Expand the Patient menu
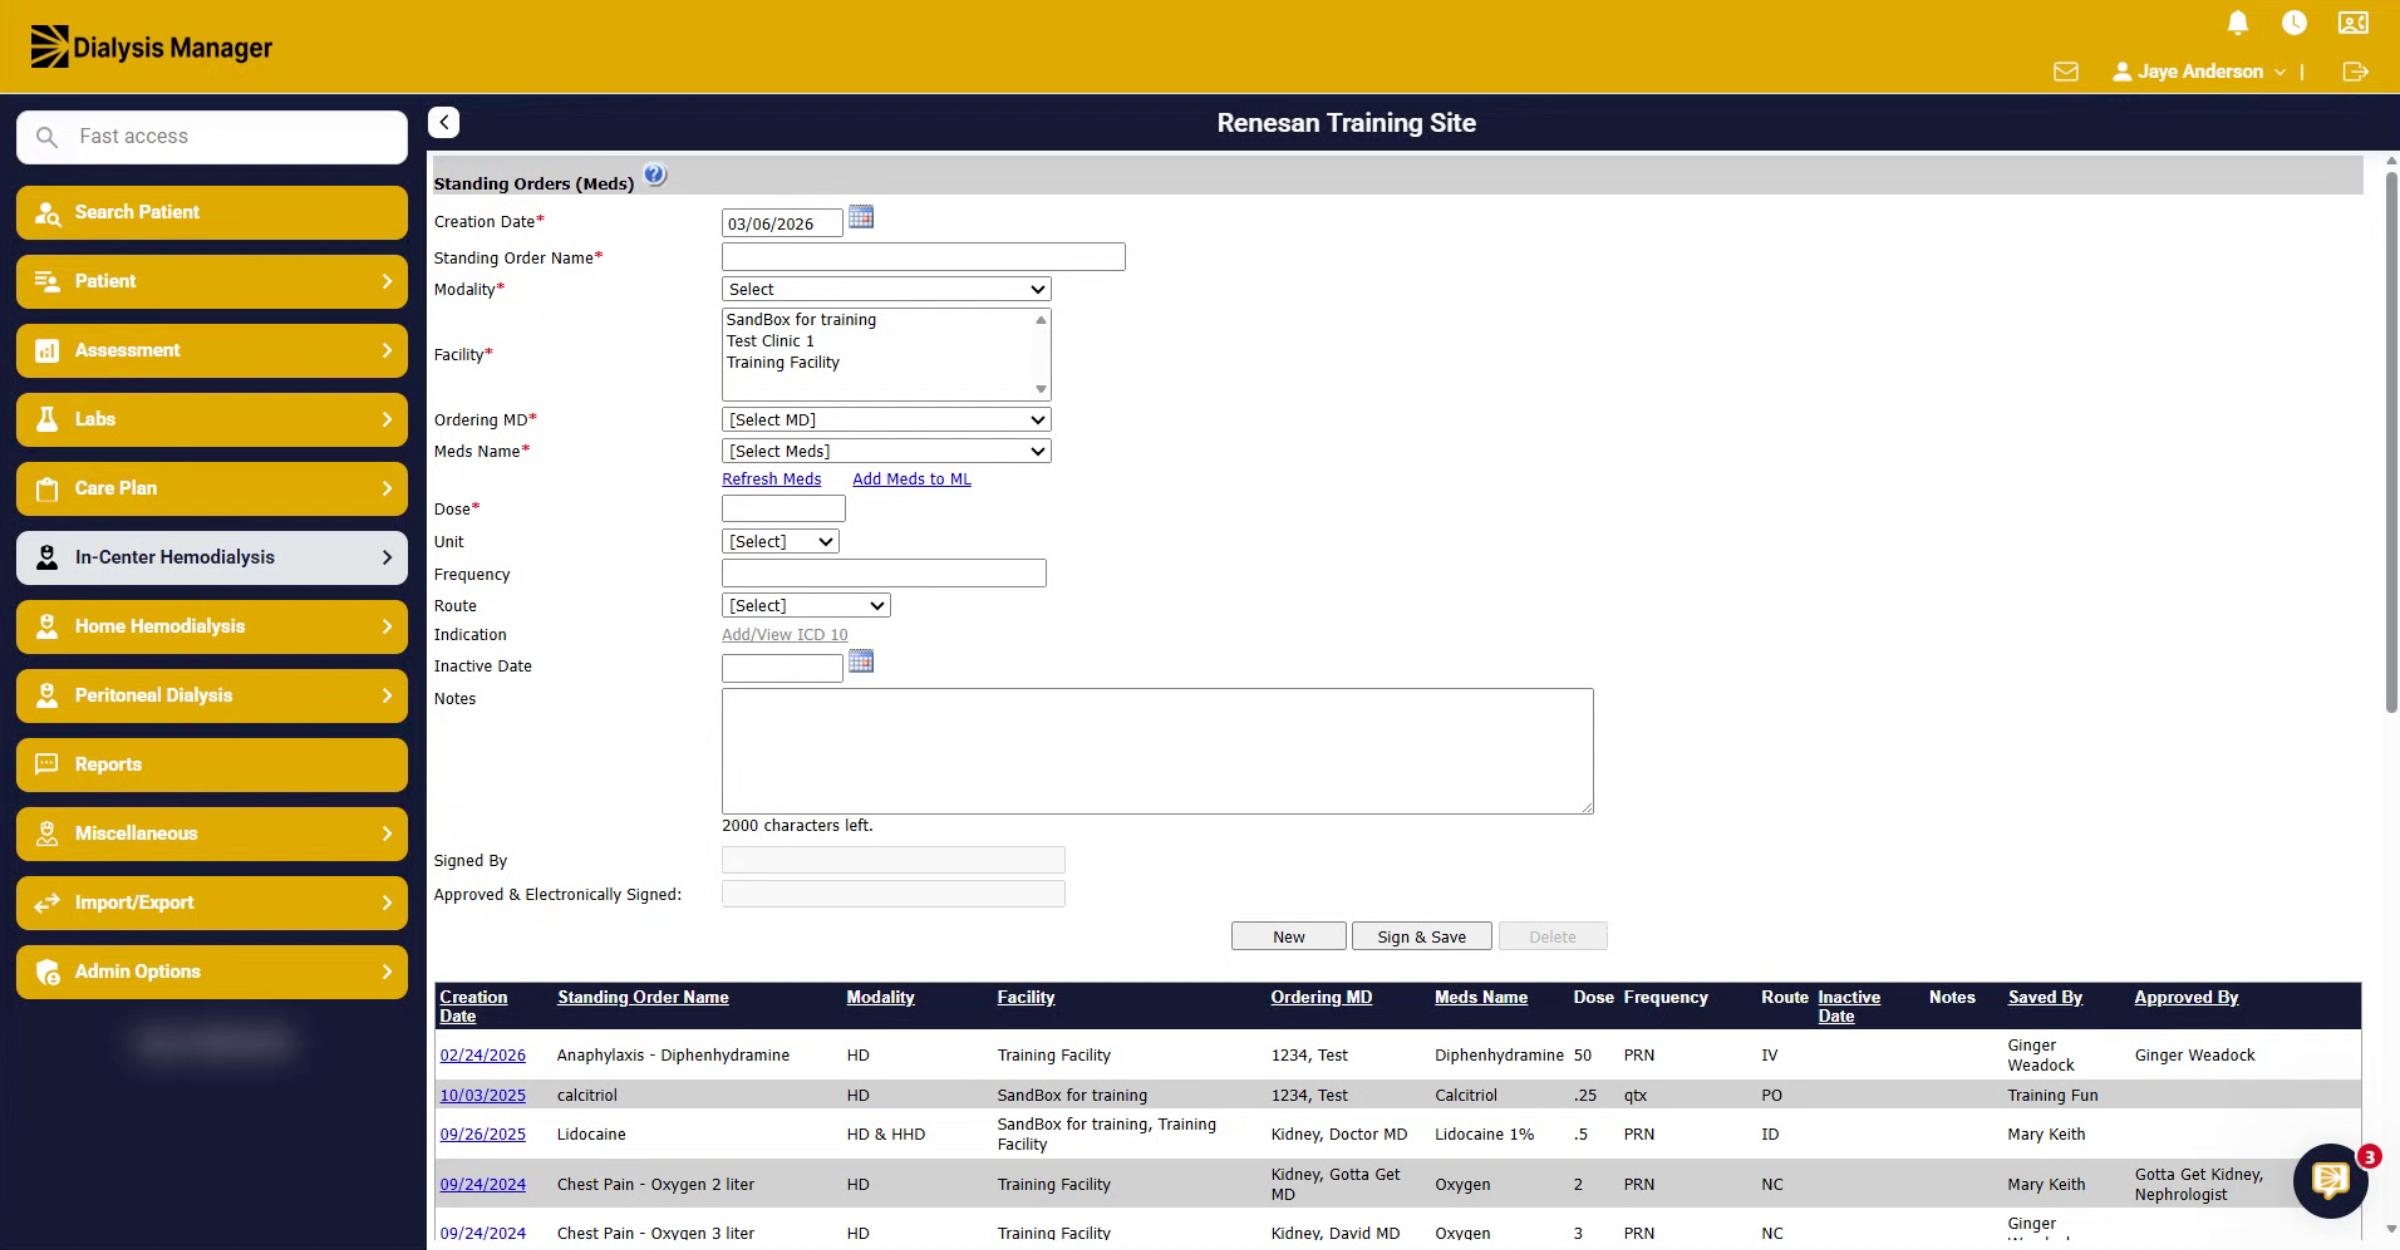The width and height of the screenshot is (2400, 1250). pyautogui.click(x=212, y=281)
